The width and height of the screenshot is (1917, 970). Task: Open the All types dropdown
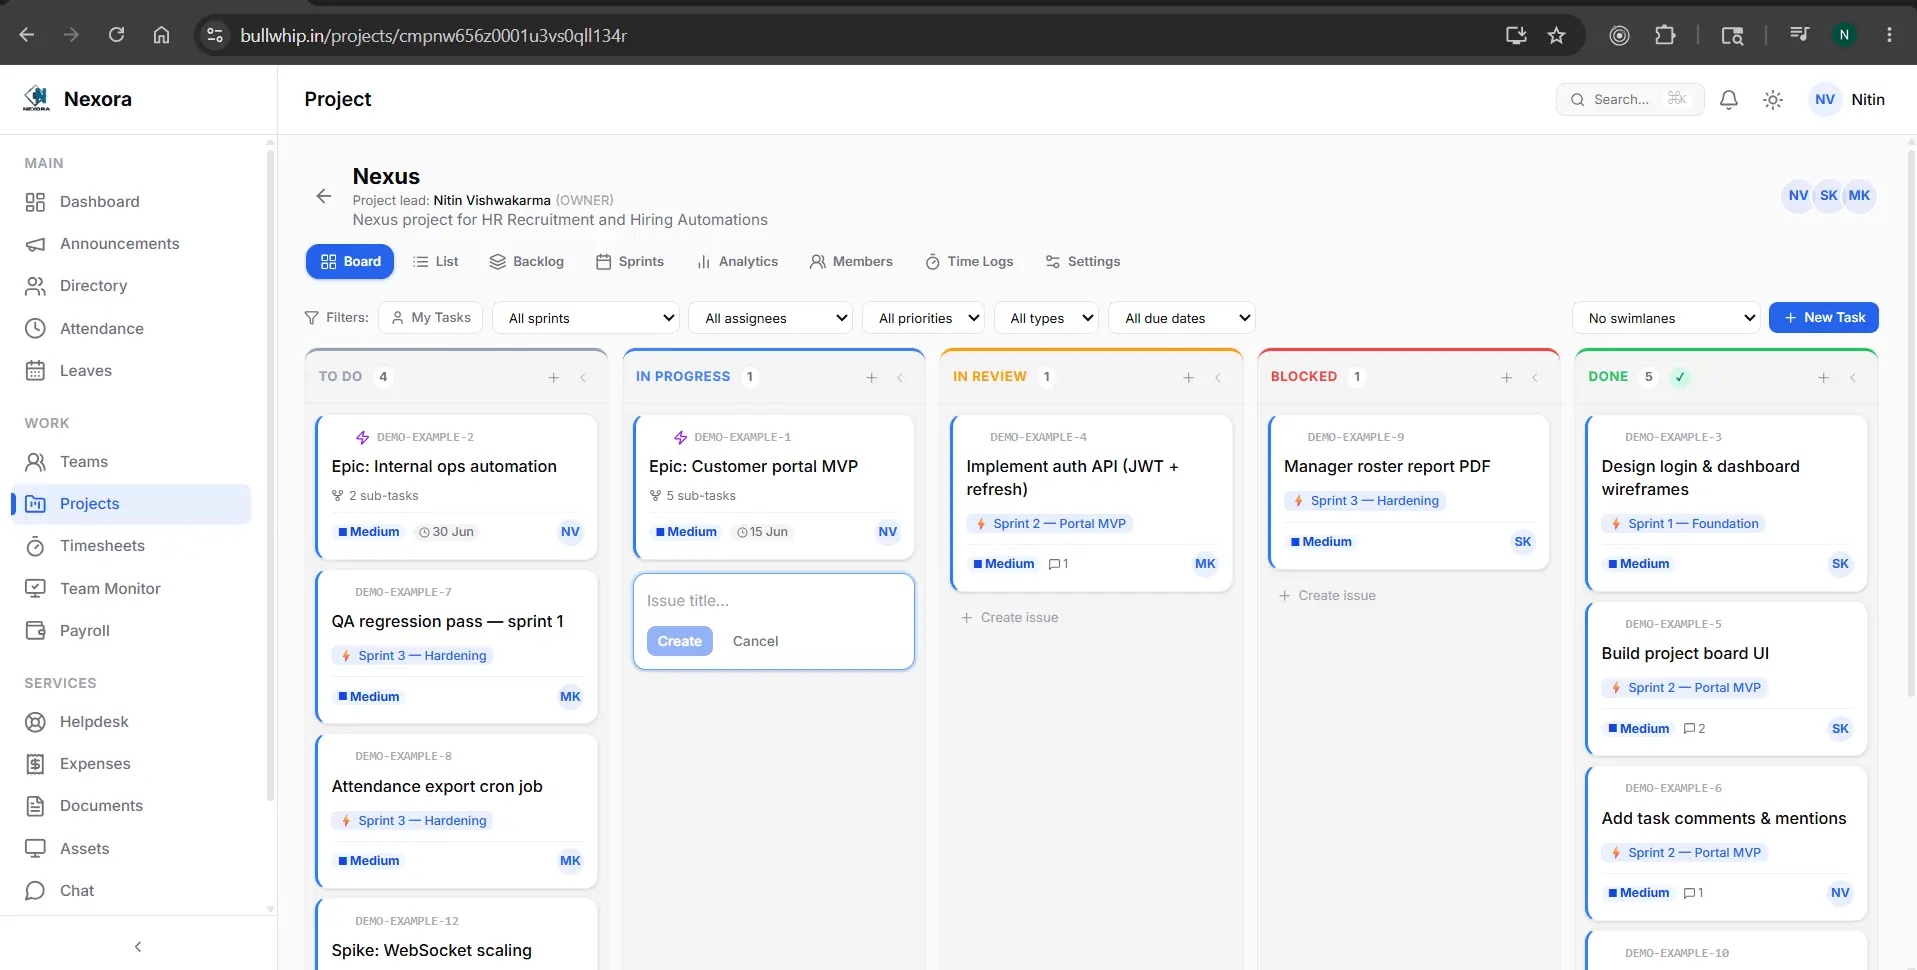[1046, 318]
